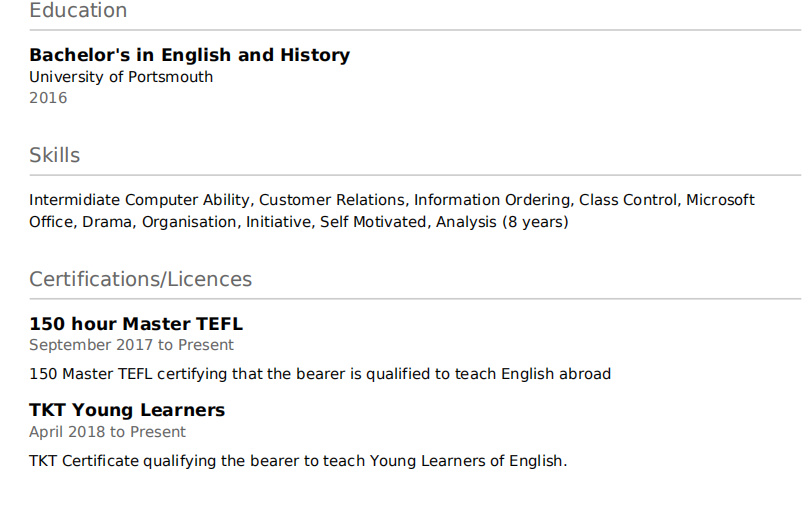The image size is (806, 507).
Task: Click the 150 Master TEFL description sentence
Action: (319, 374)
